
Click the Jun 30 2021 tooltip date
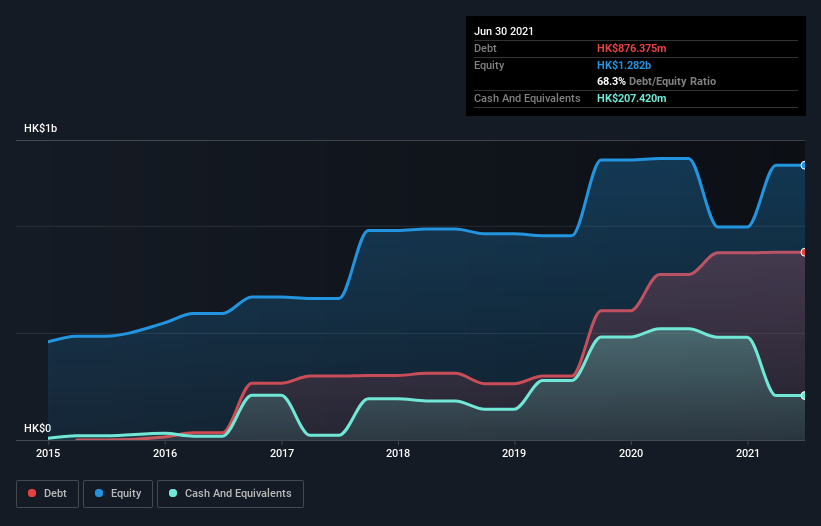point(504,31)
